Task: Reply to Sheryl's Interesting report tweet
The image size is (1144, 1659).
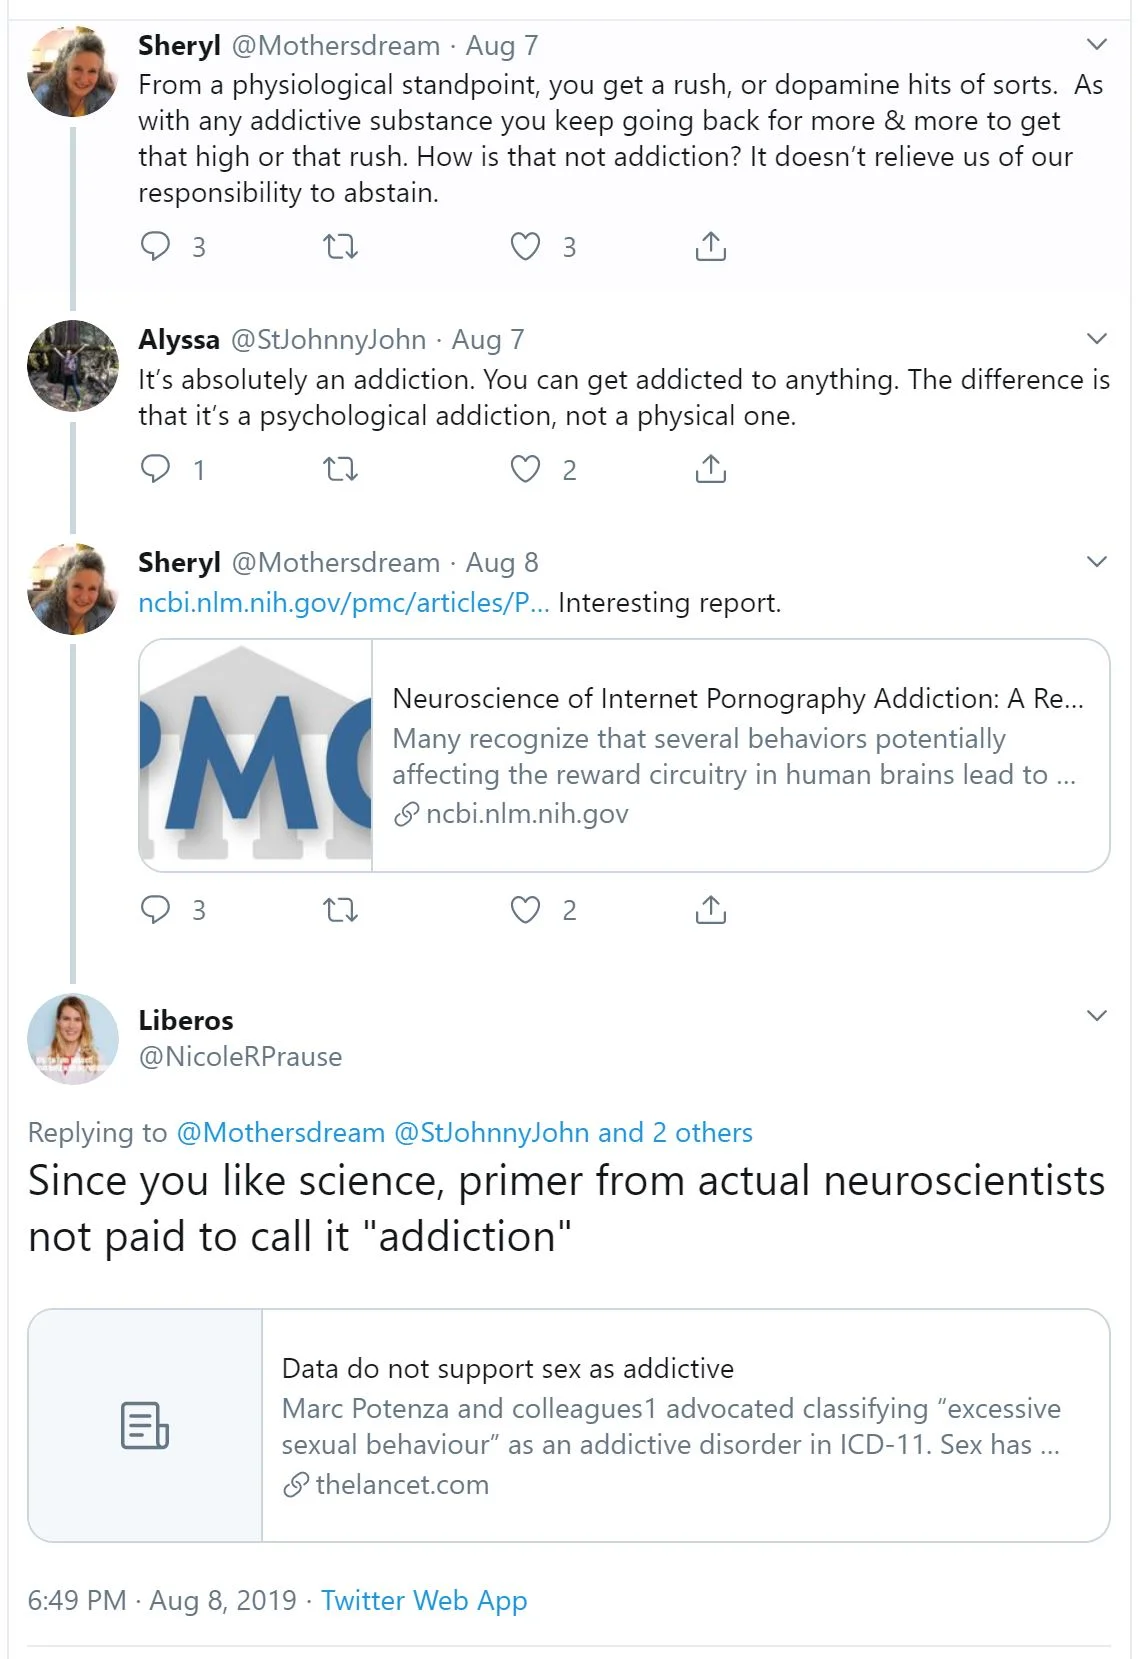Action: click(156, 909)
